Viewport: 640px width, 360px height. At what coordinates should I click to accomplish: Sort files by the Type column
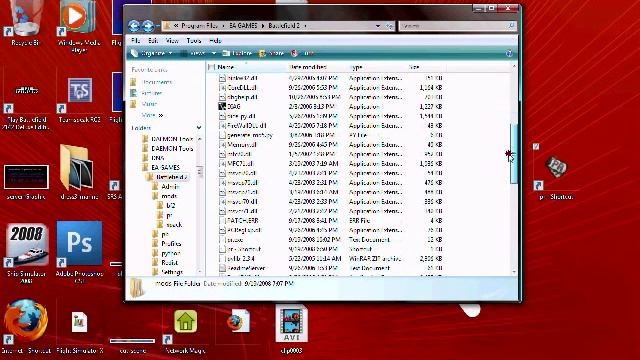pos(377,67)
